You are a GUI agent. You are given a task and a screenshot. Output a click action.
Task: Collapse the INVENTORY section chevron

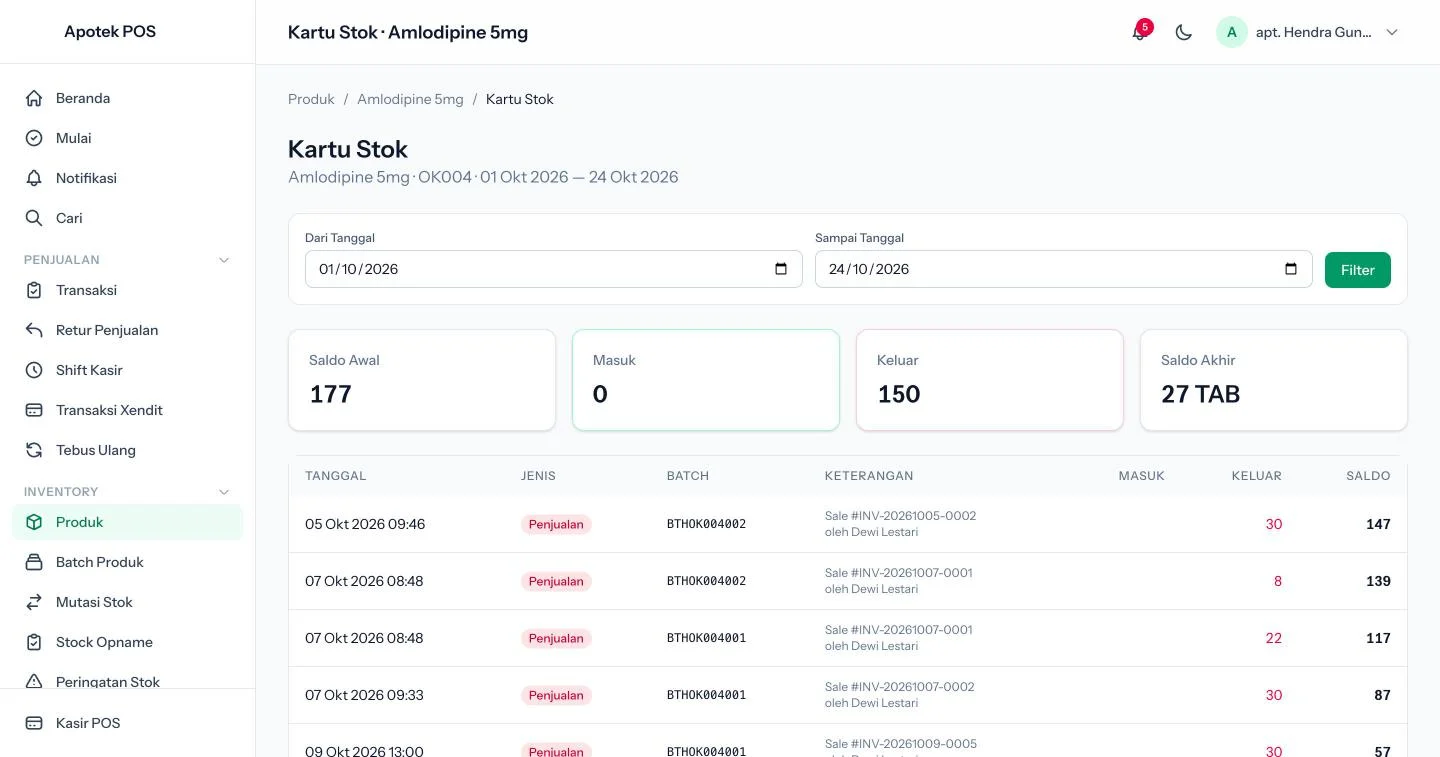click(x=224, y=492)
